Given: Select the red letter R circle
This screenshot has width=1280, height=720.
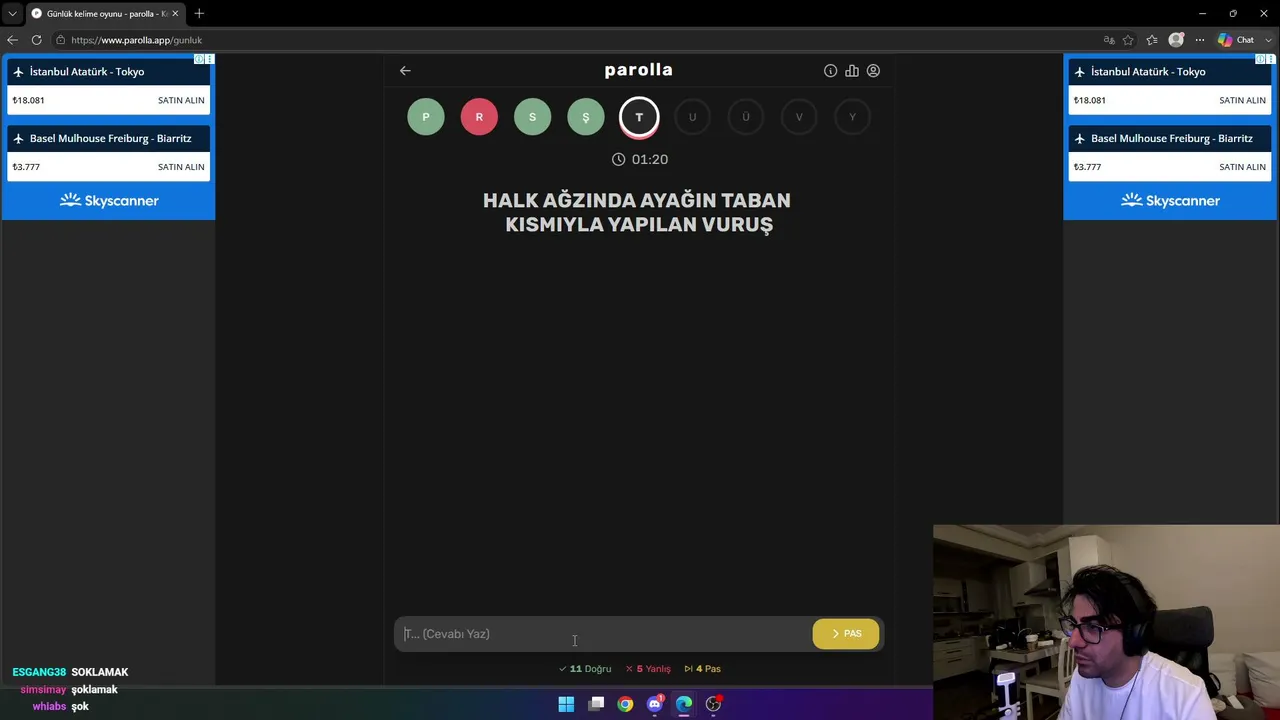Looking at the screenshot, I should (x=479, y=117).
